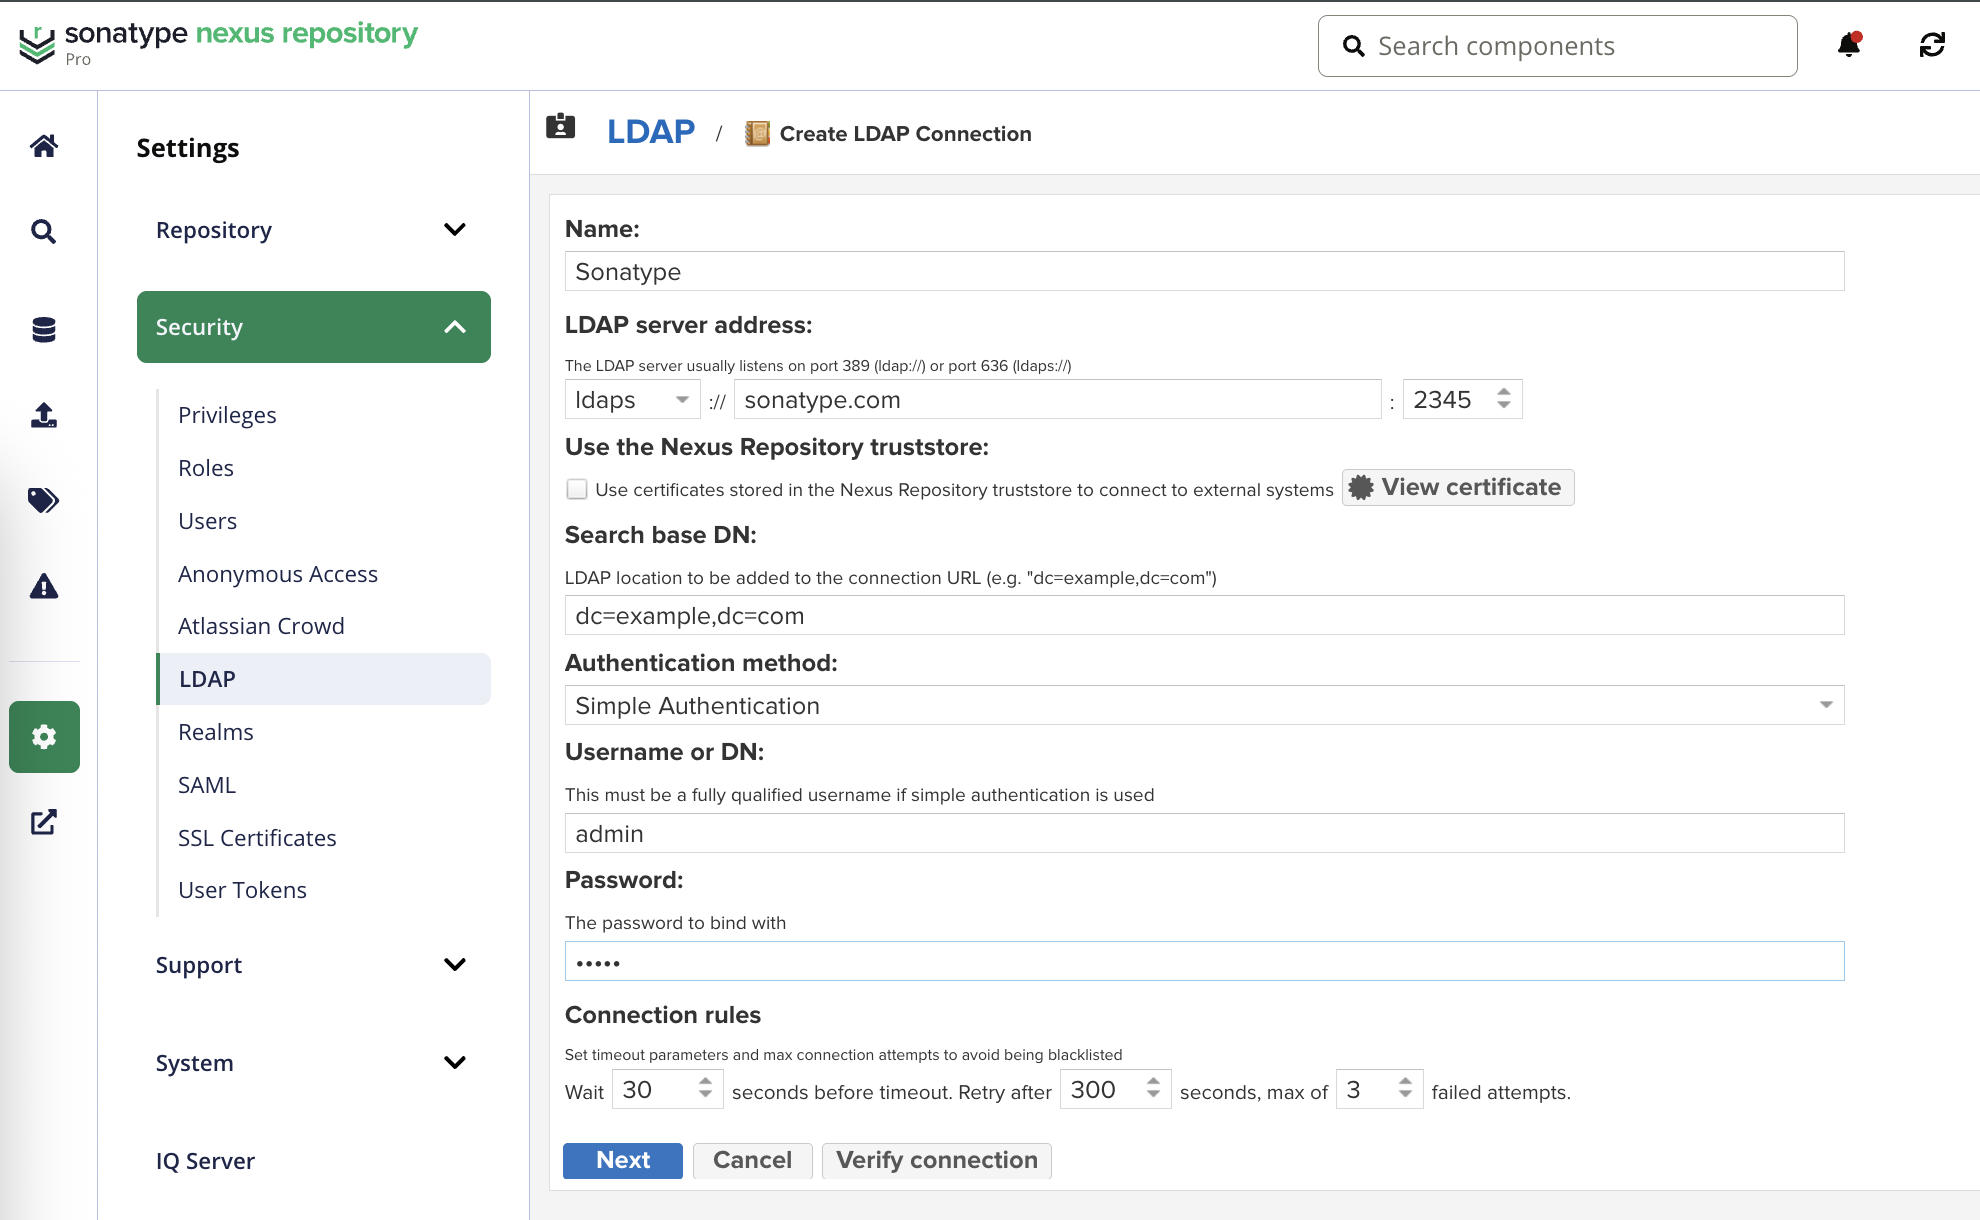The width and height of the screenshot is (1980, 1220).
Task: Click the magnifier in search box
Action: point(1353,46)
